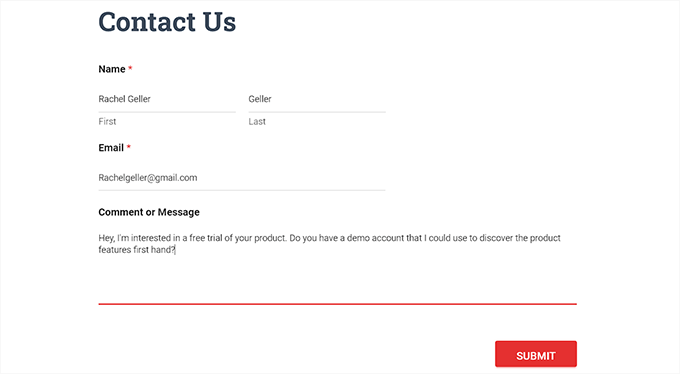Click the red asterisk beside Email
This screenshot has width=680, height=374.
(128, 147)
